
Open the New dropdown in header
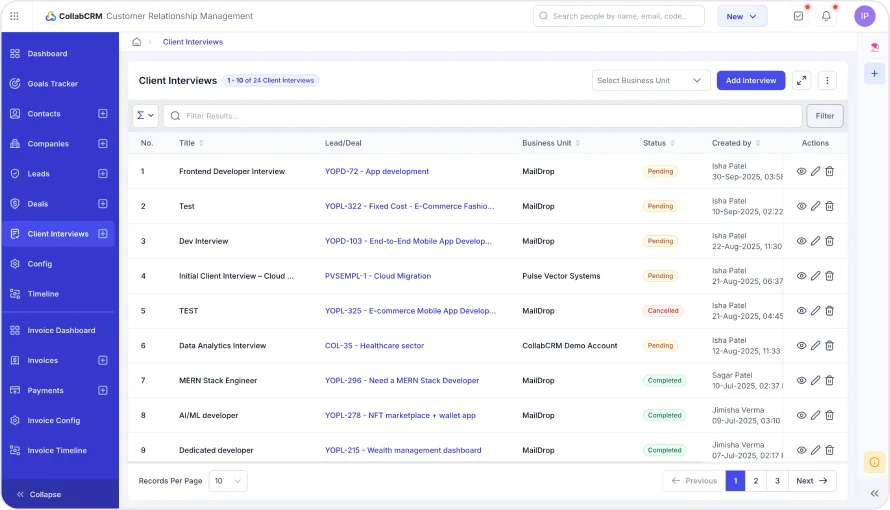[742, 16]
